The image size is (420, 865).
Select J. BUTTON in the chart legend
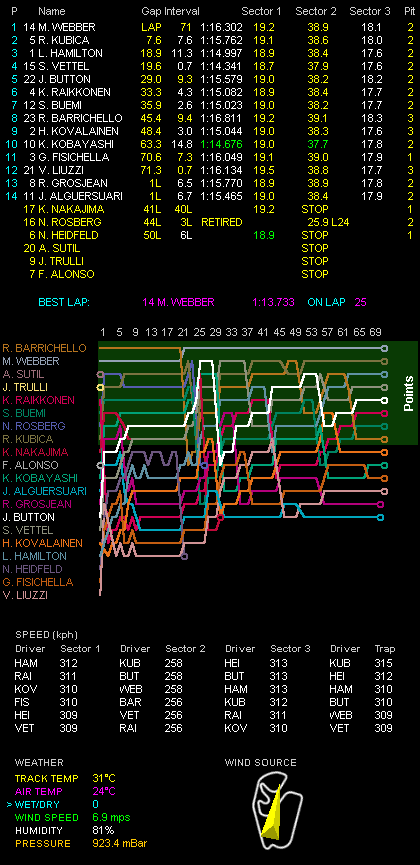coord(28,517)
